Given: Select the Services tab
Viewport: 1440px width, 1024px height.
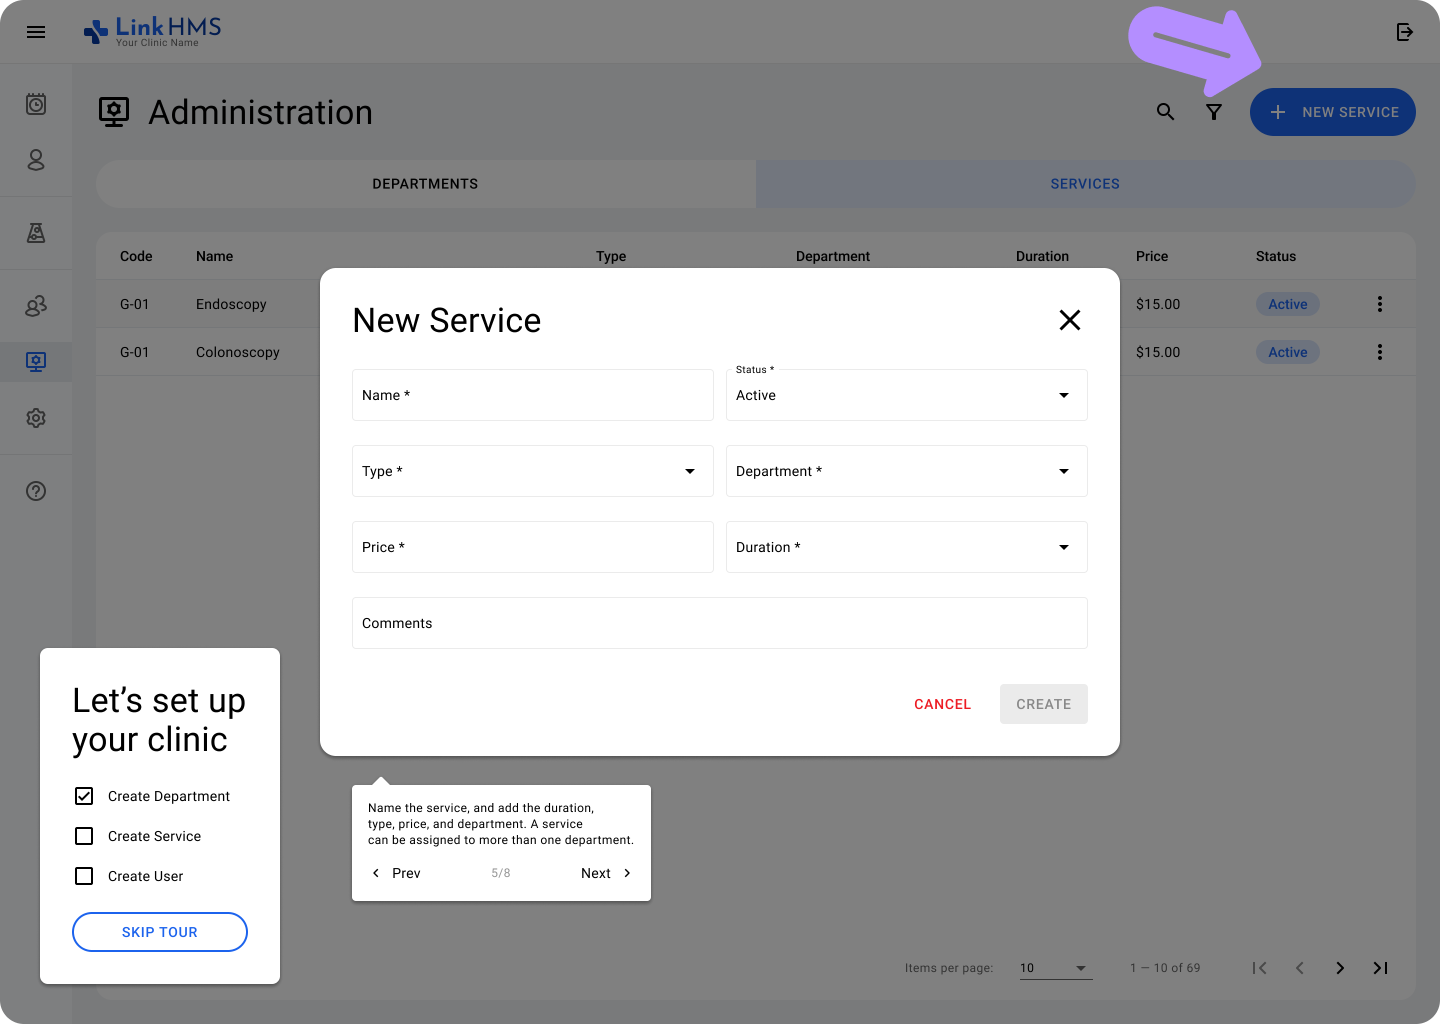Looking at the screenshot, I should pyautogui.click(x=1085, y=184).
